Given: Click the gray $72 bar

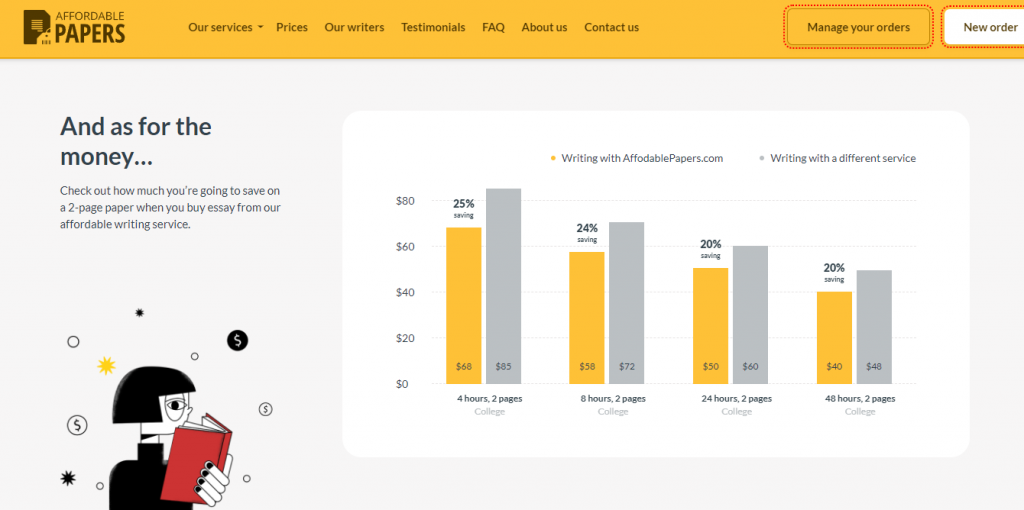Looking at the screenshot, I should 627,303.
